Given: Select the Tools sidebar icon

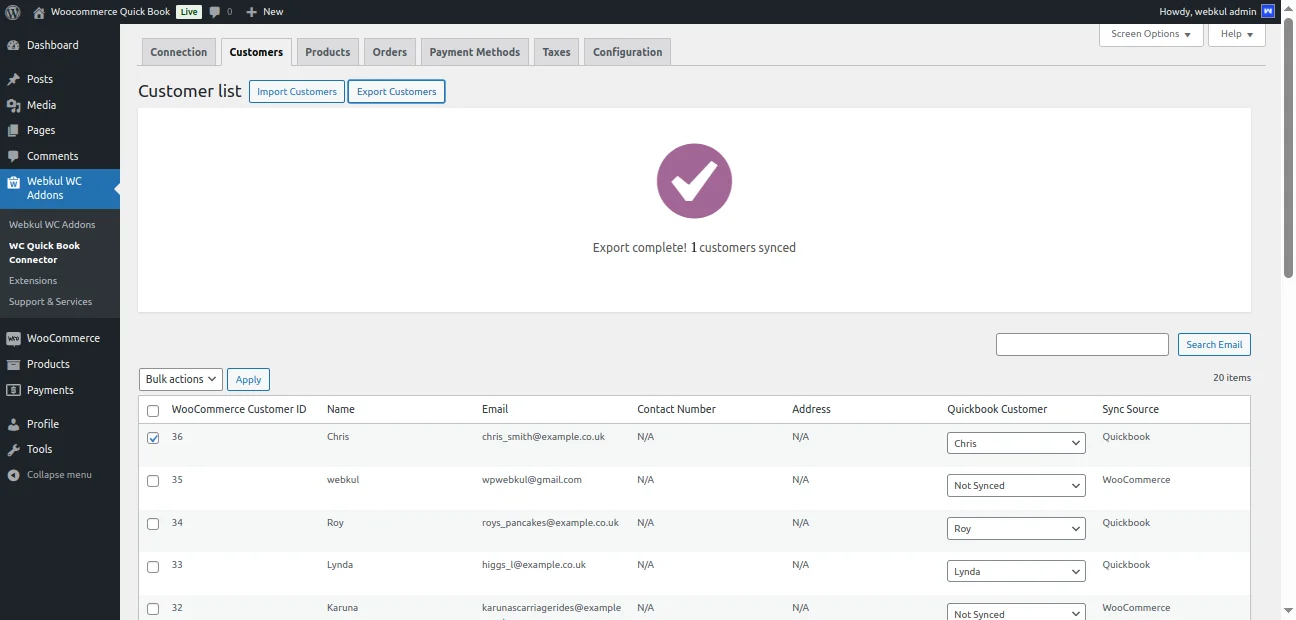Looking at the screenshot, I should (x=13, y=449).
